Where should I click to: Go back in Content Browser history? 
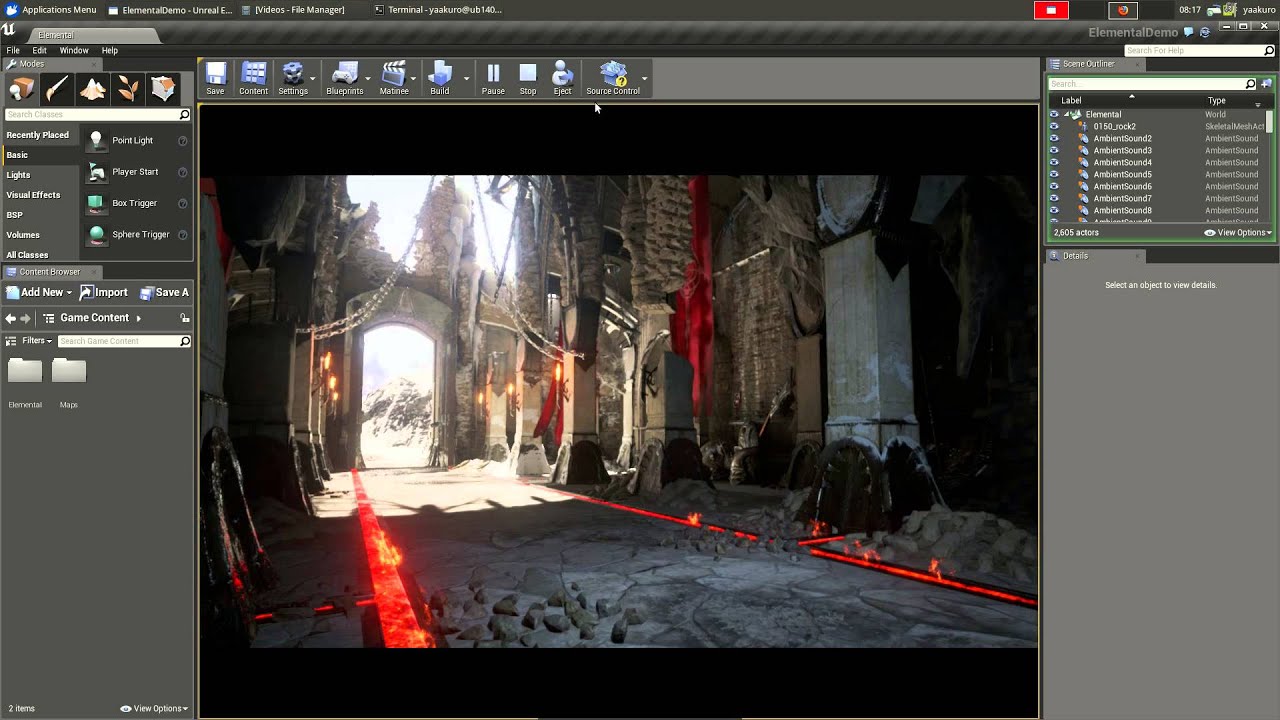click(x=10, y=318)
